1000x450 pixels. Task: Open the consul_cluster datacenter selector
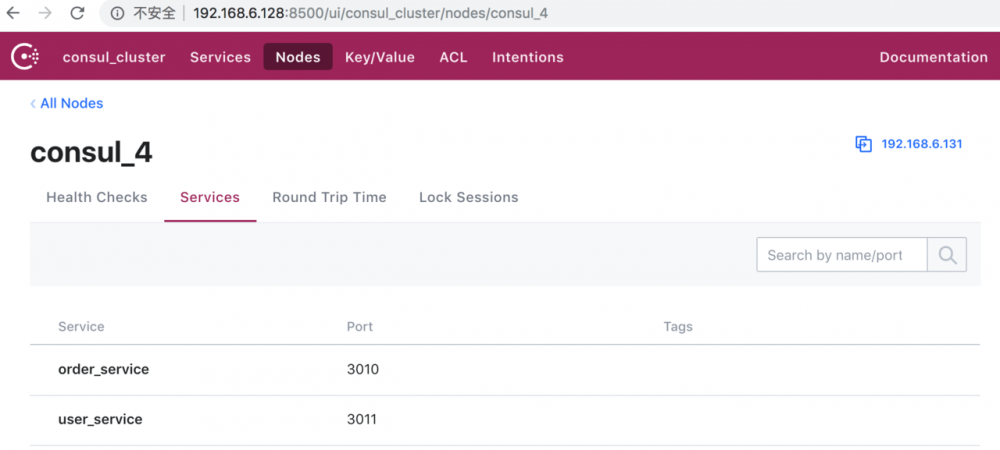tap(114, 57)
